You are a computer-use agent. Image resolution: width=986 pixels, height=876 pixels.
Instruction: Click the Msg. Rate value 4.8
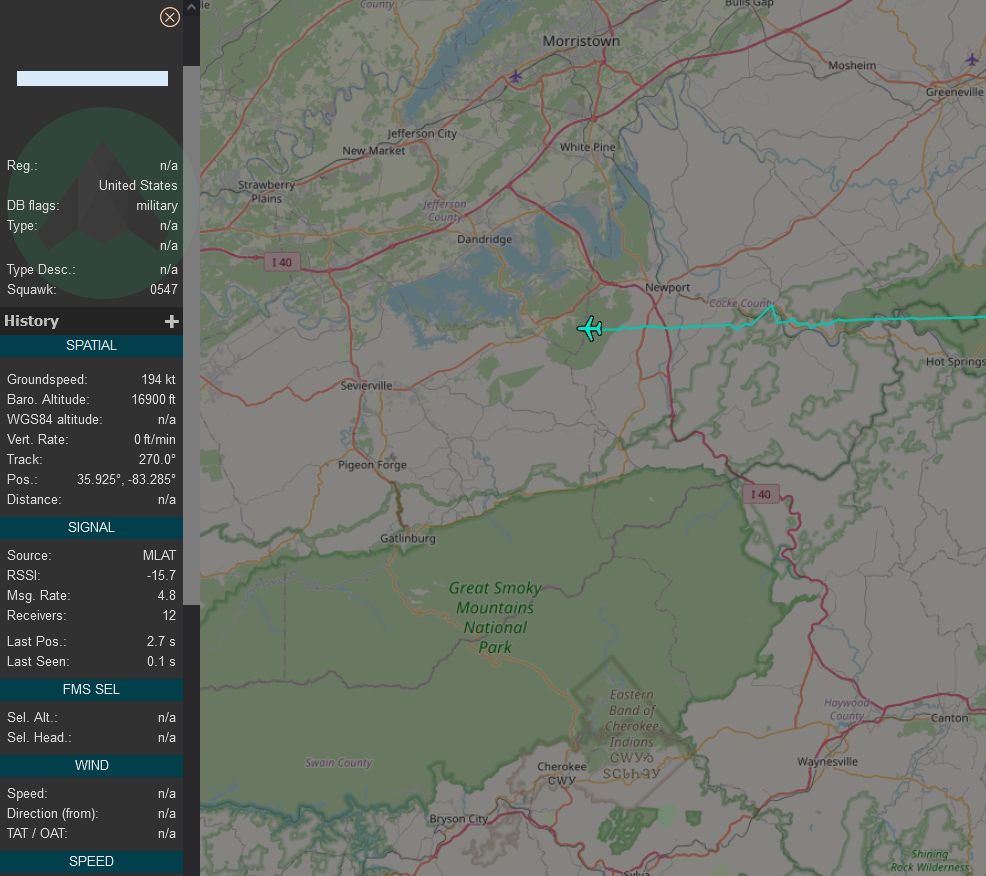point(167,596)
